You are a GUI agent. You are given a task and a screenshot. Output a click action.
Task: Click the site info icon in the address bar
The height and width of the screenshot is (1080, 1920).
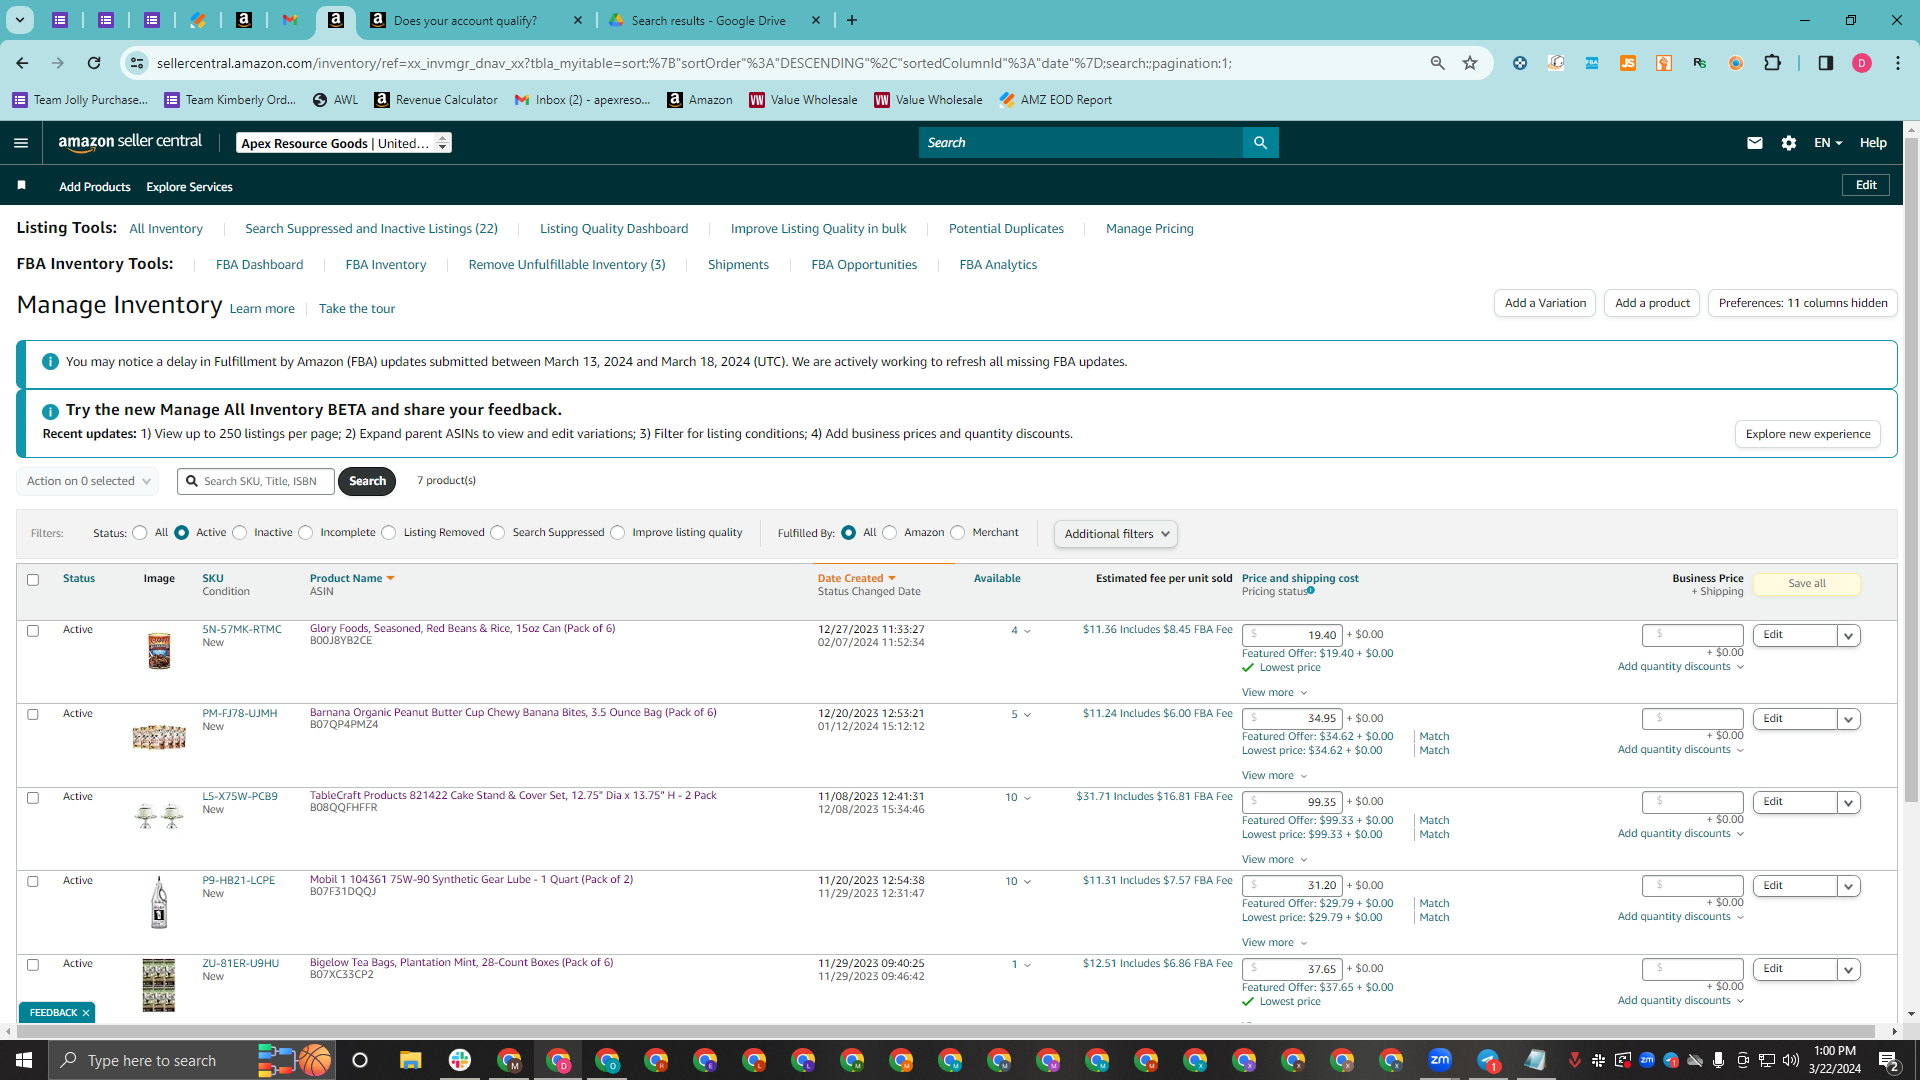137,63
